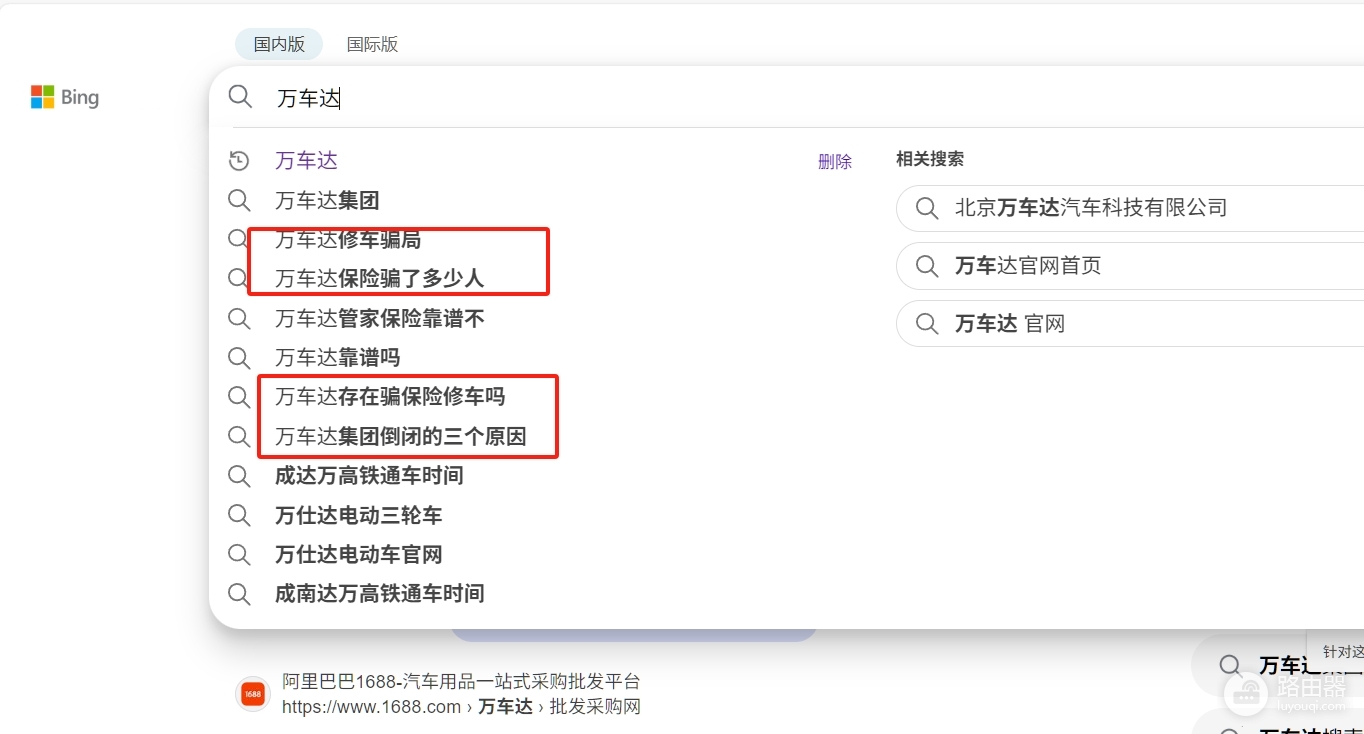Click the magnifier icon in search box
1364x734 pixels.
(x=240, y=97)
